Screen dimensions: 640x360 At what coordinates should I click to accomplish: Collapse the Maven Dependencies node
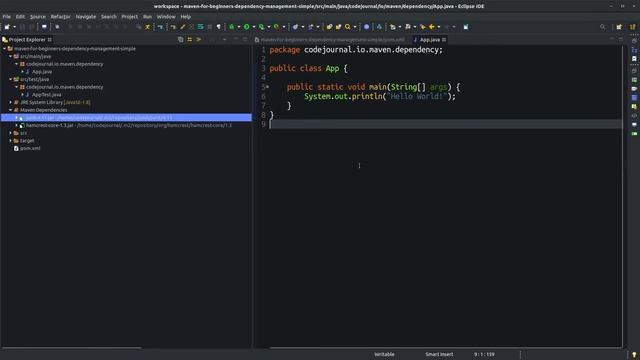[11, 110]
